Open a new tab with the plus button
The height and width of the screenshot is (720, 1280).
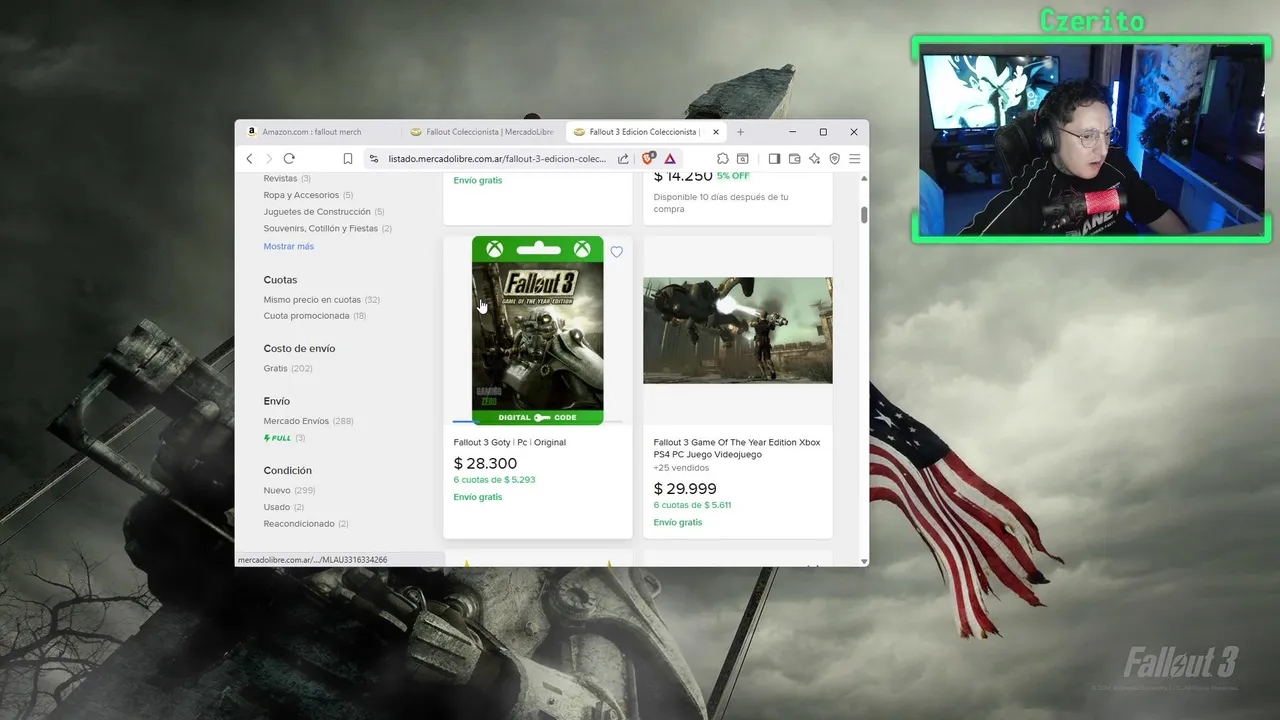click(x=740, y=132)
